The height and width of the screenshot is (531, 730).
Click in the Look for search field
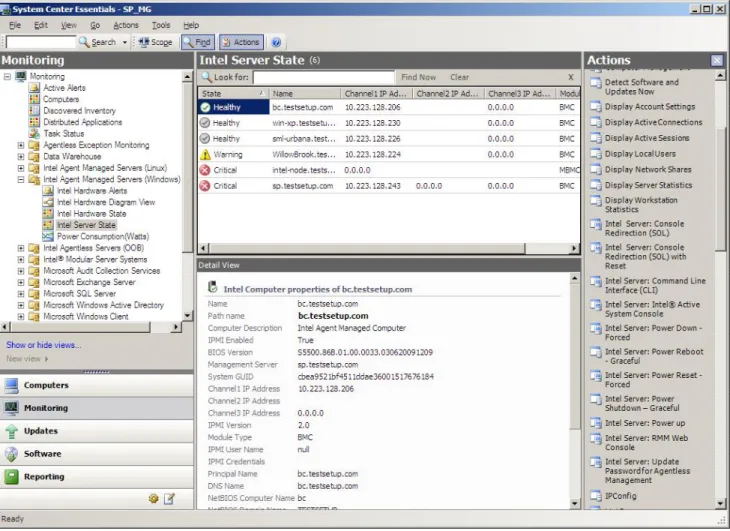click(324, 77)
